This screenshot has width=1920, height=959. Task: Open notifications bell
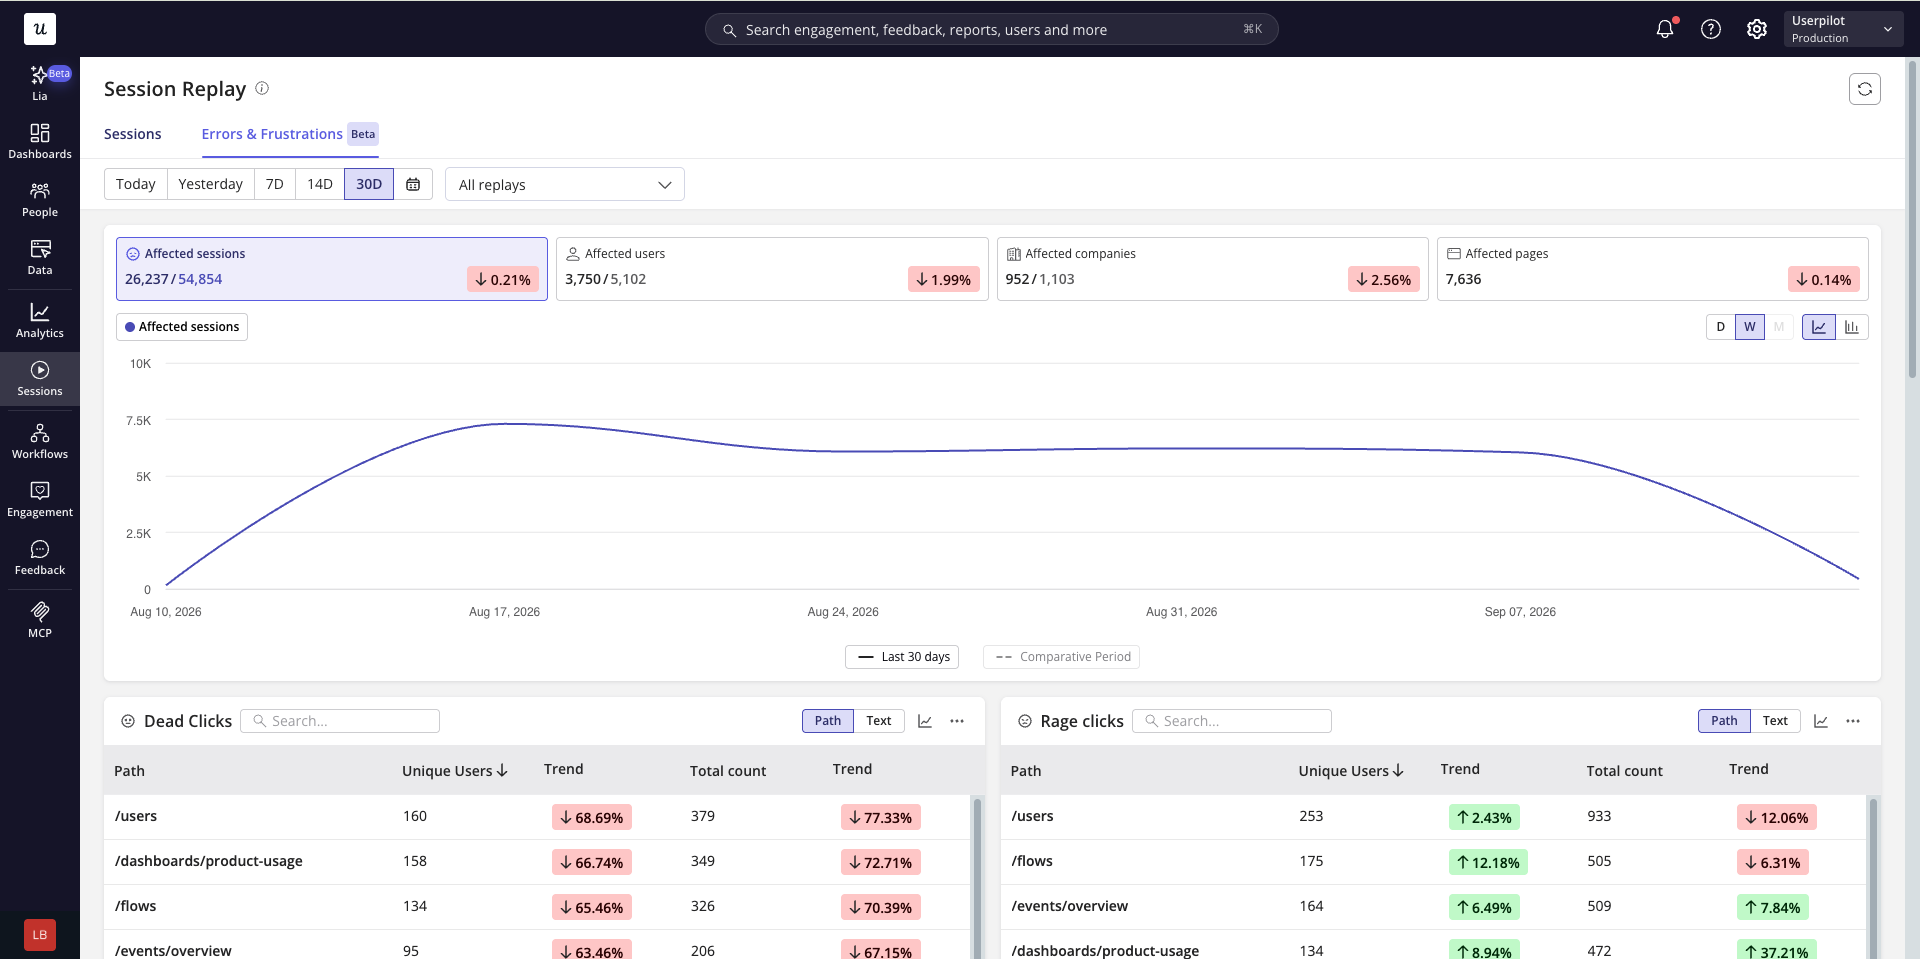1665,29
